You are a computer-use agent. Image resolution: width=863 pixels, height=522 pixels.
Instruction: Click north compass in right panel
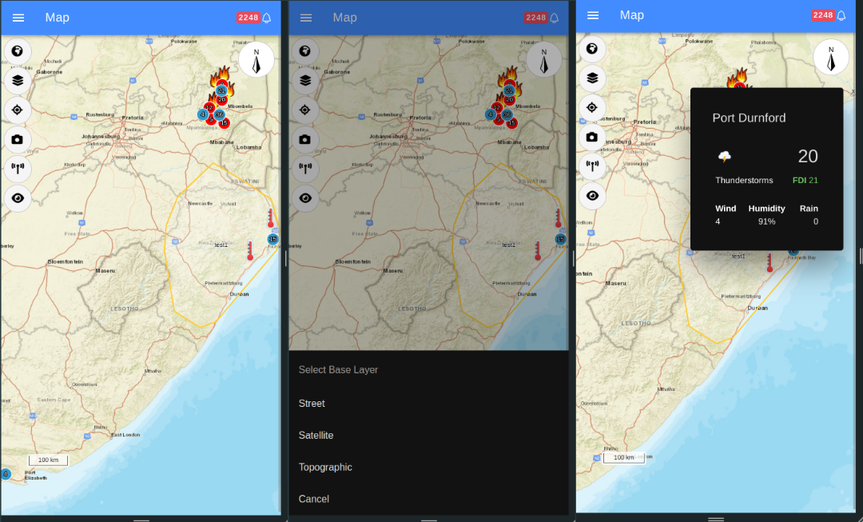(831, 57)
